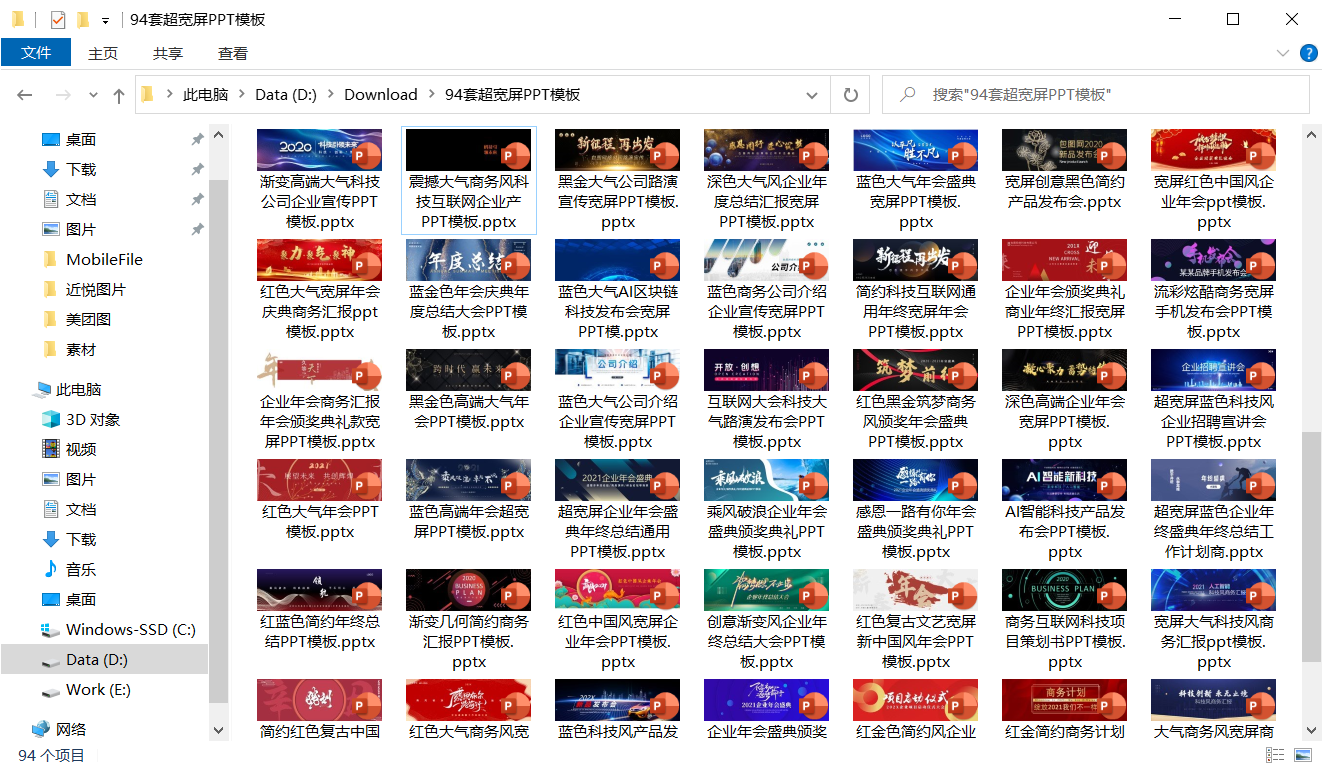Screen dimensions: 1323x771
Task: Select 红色大气年会PPT模板.pptx
Action: (320, 500)
